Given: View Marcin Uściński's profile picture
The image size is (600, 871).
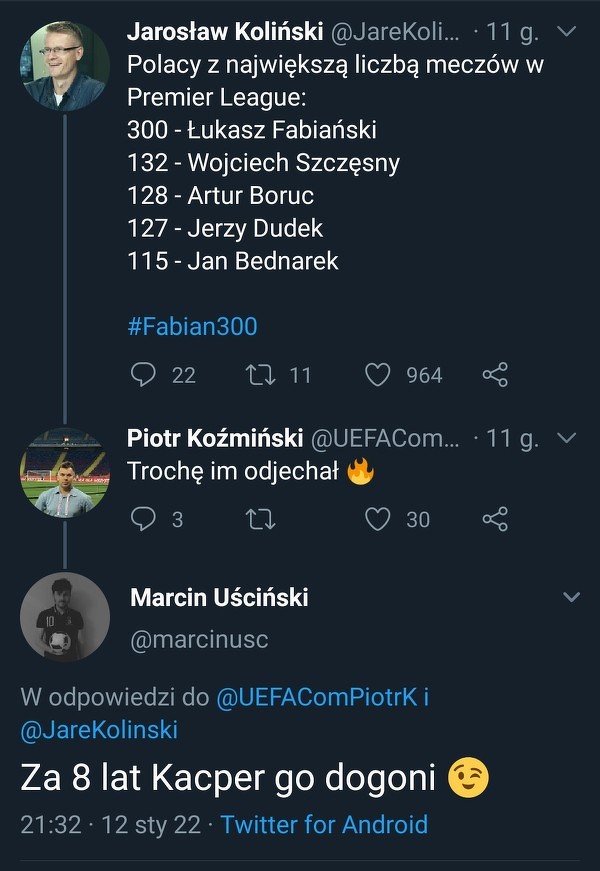Looking at the screenshot, I should 64,616.
